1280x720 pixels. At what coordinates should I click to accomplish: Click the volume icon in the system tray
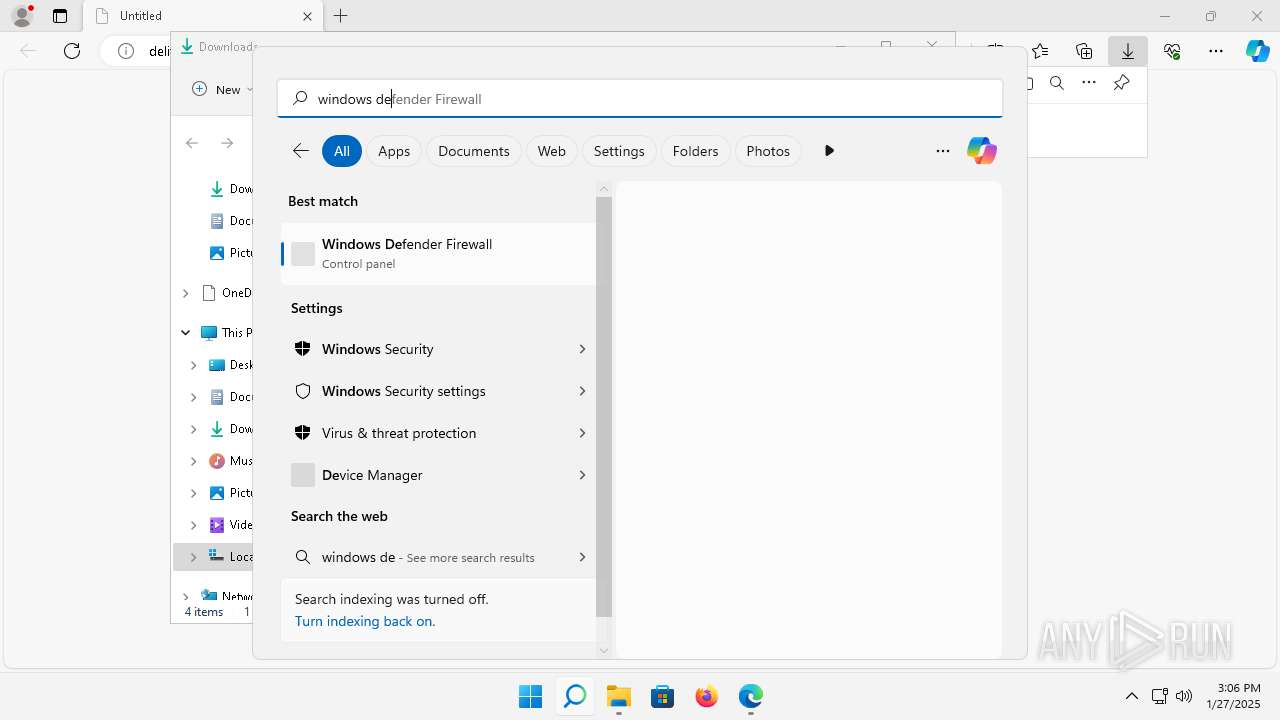click(x=1185, y=696)
